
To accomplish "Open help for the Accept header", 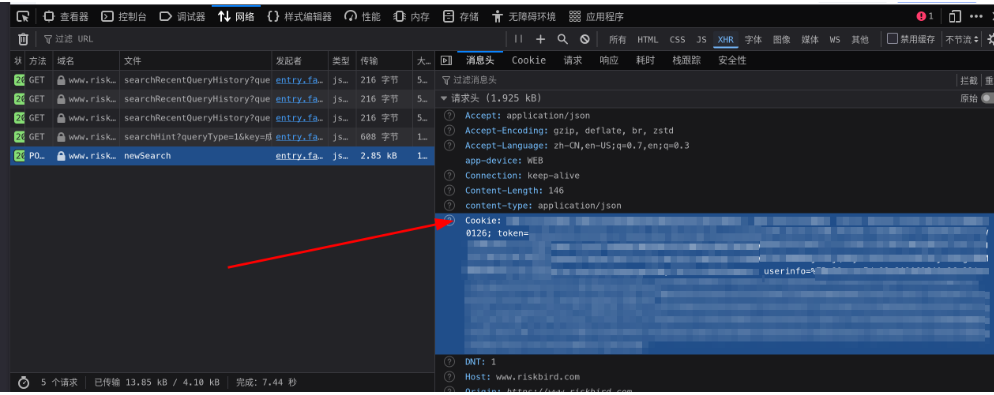I will [449, 115].
